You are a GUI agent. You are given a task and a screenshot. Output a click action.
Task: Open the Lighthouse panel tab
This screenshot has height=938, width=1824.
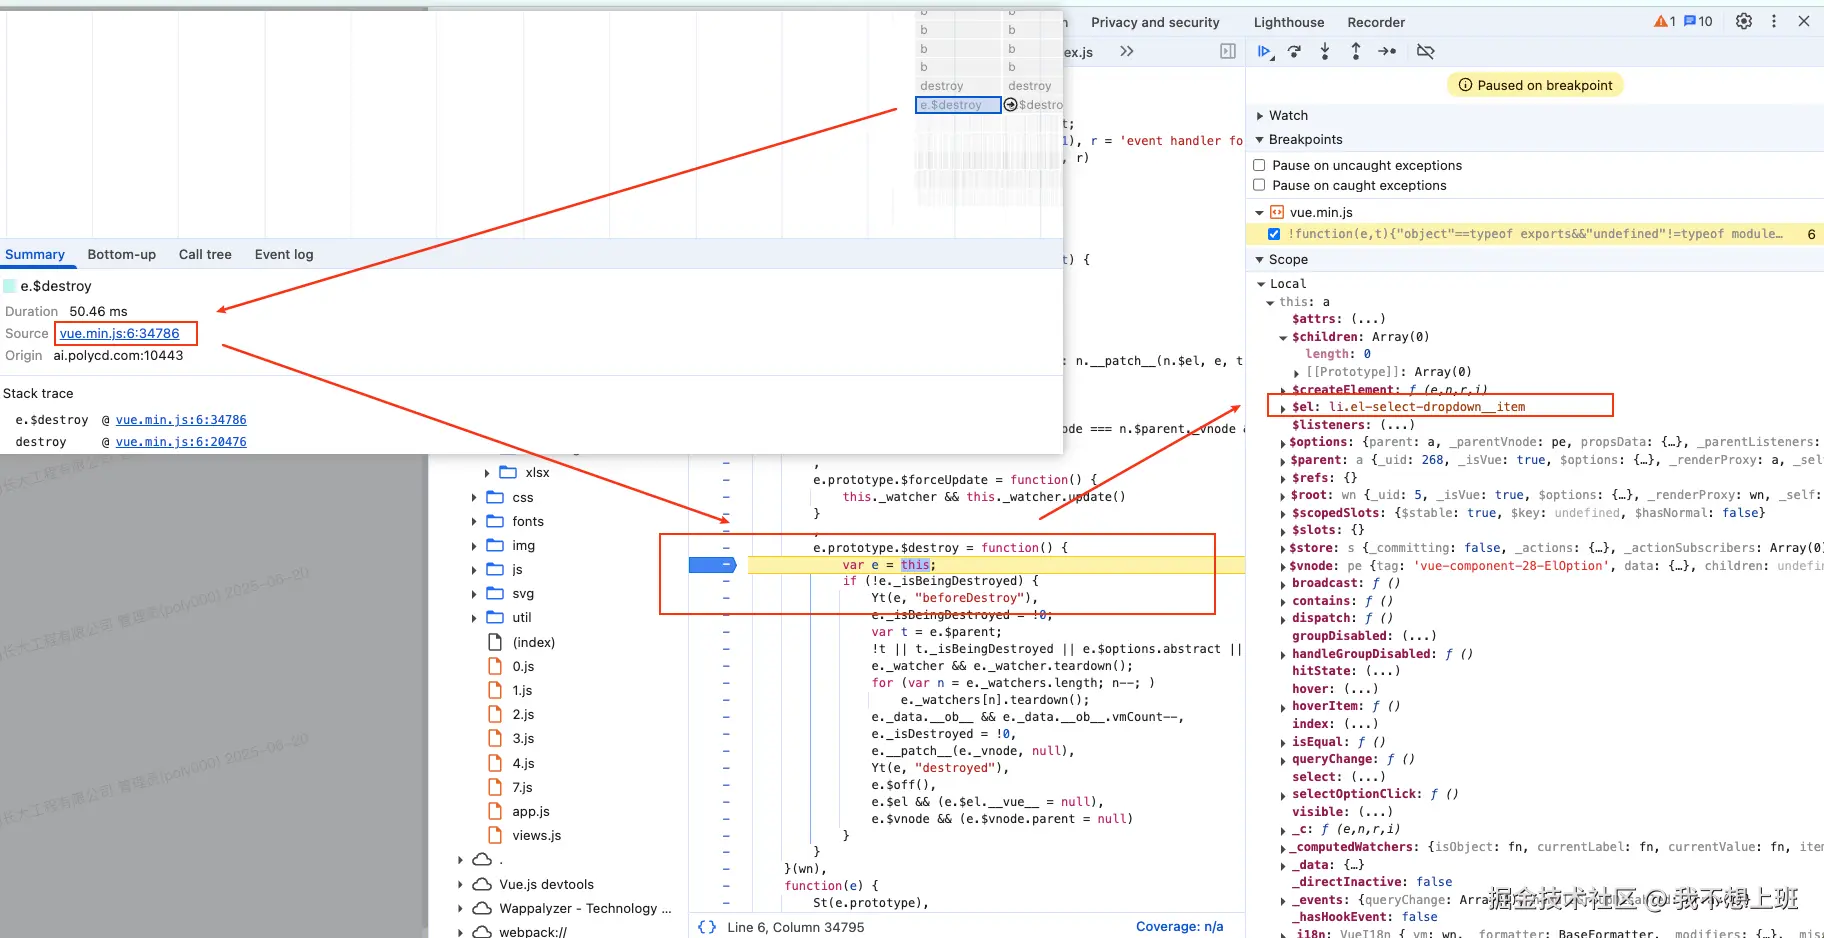(1289, 22)
